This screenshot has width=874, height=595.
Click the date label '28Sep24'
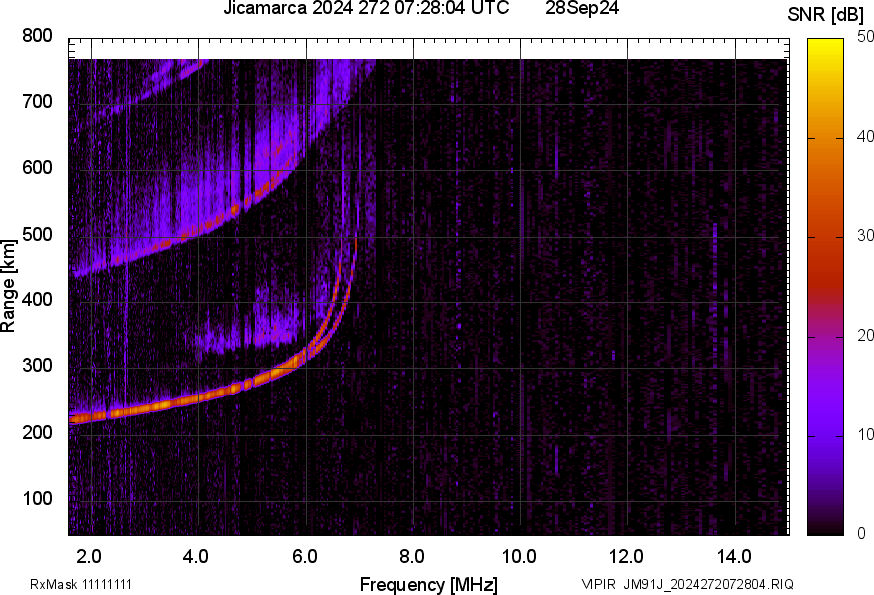582,8
